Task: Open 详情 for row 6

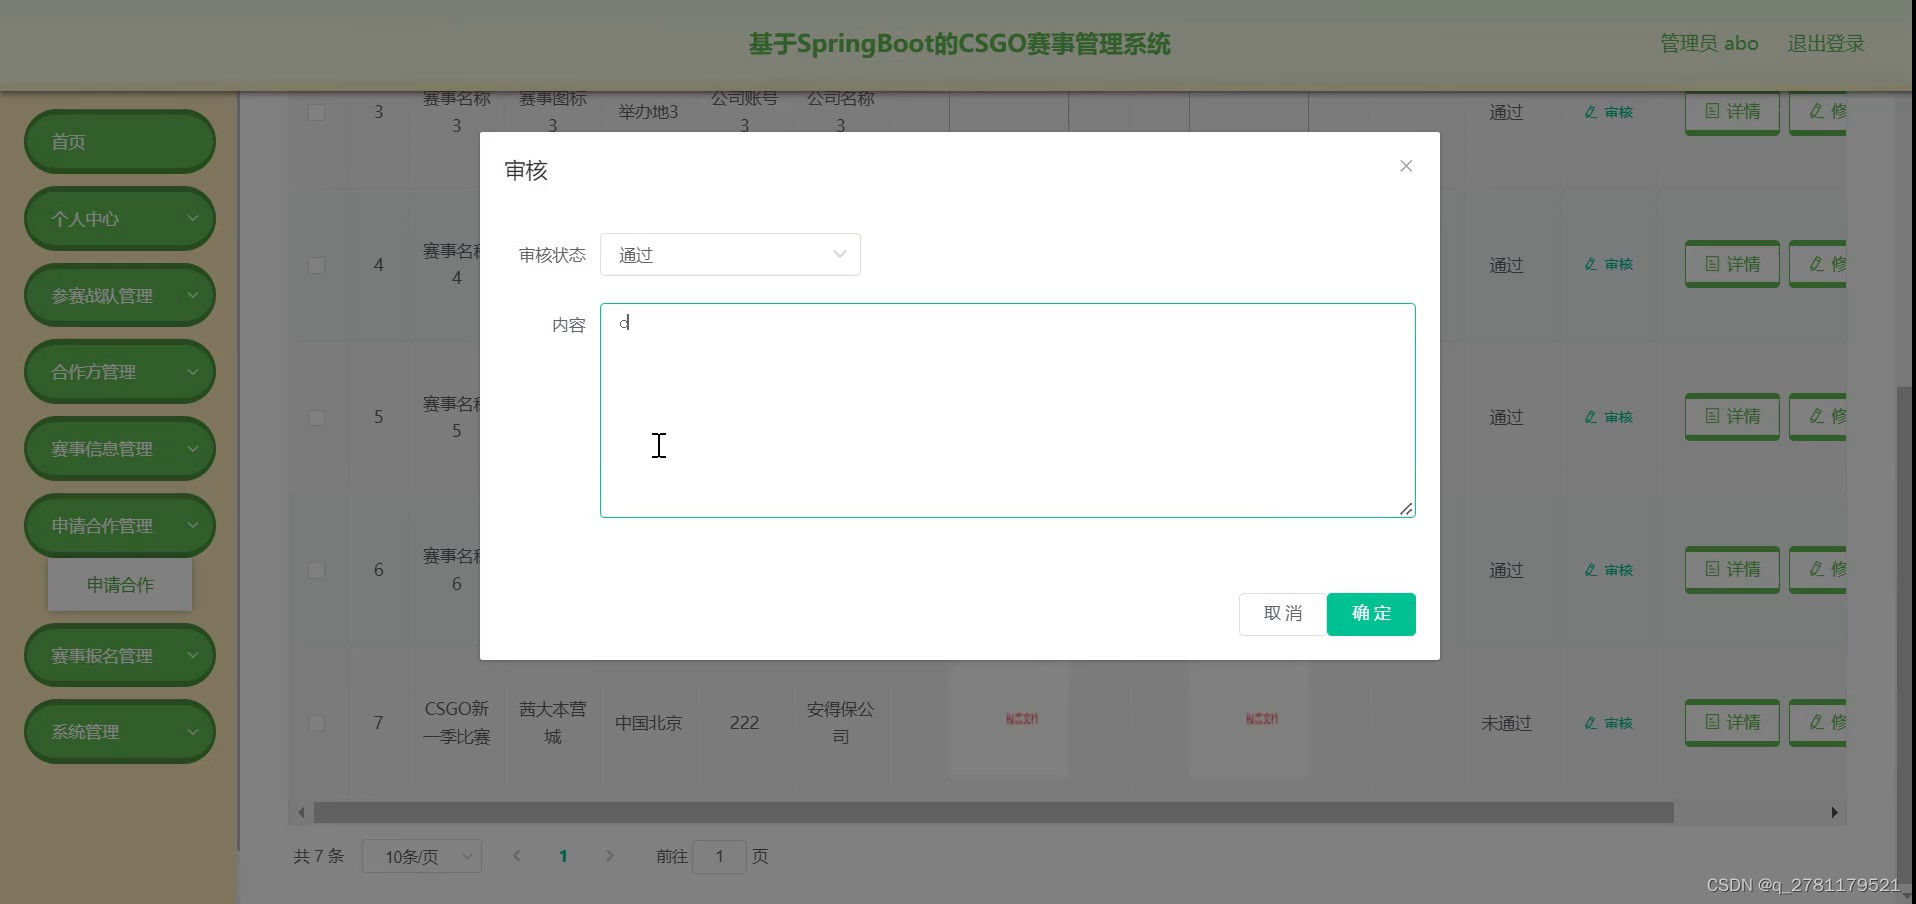Action: 1732,569
